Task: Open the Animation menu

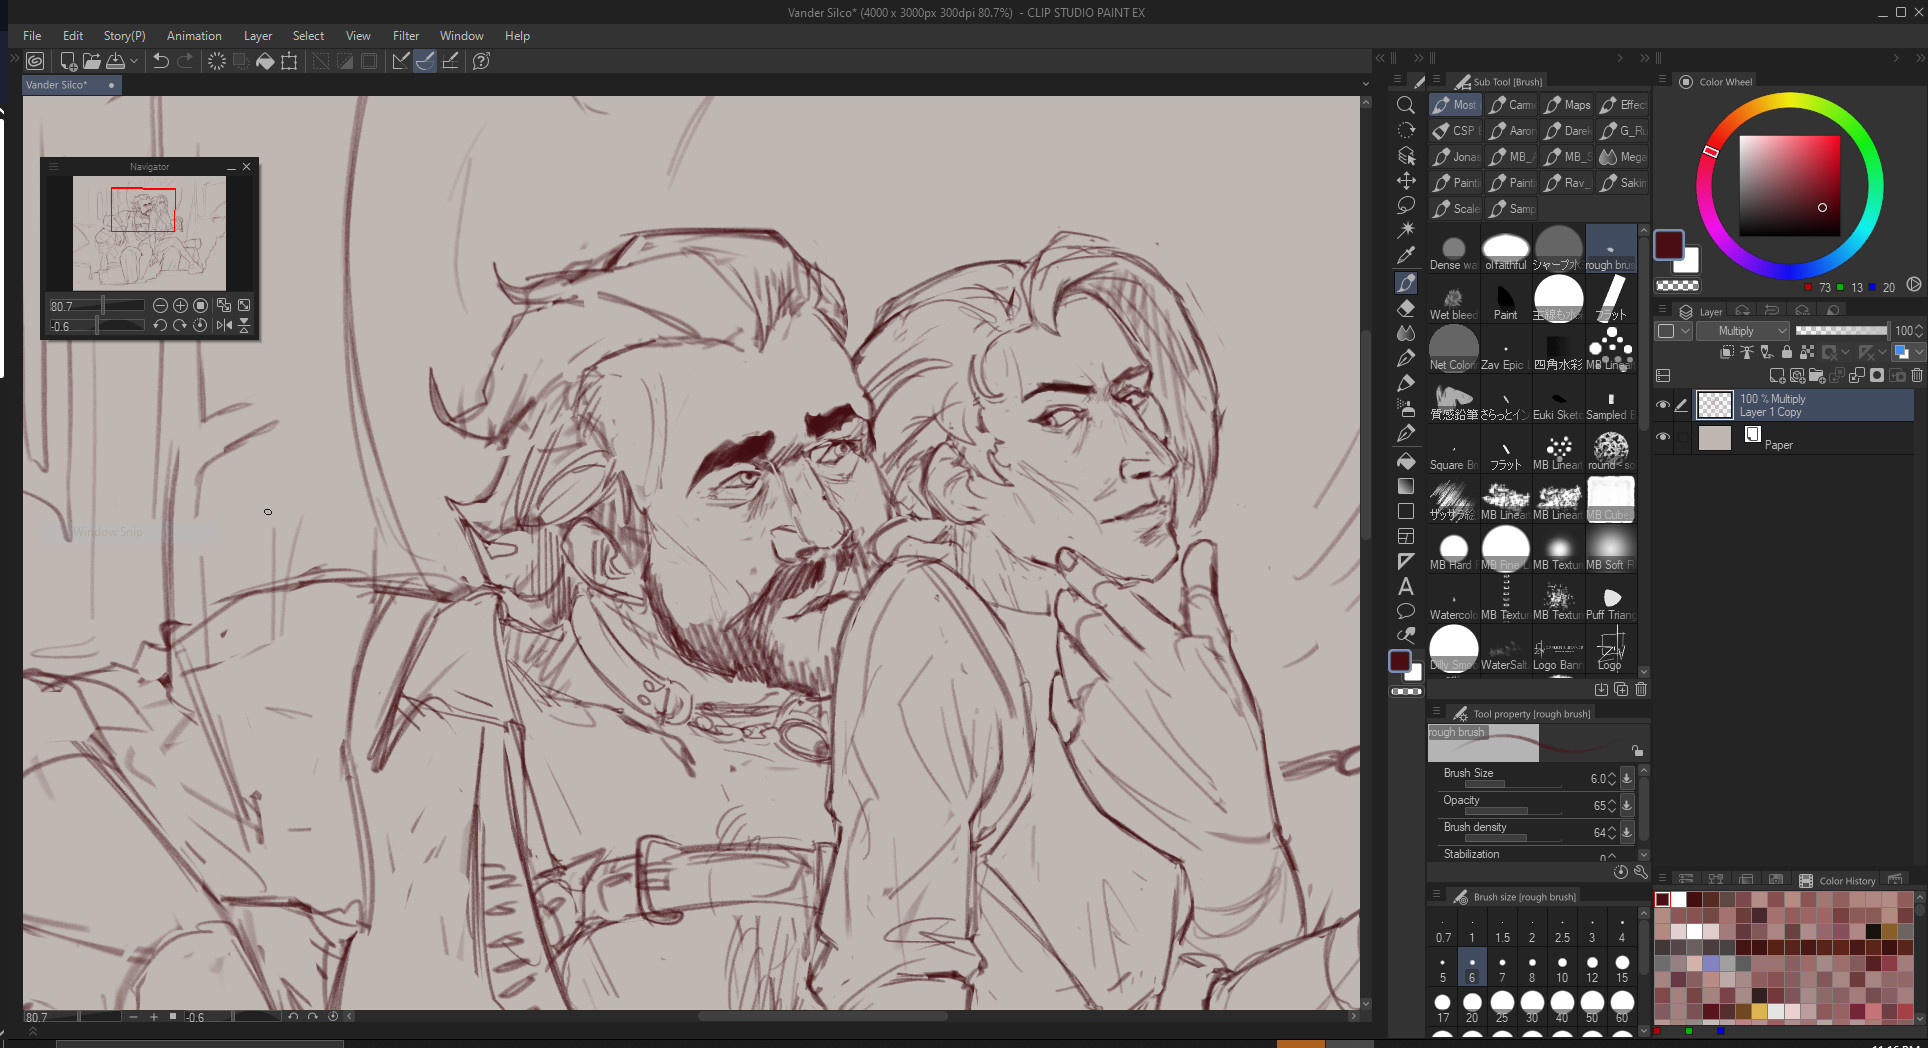Action: (x=194, y=36)
